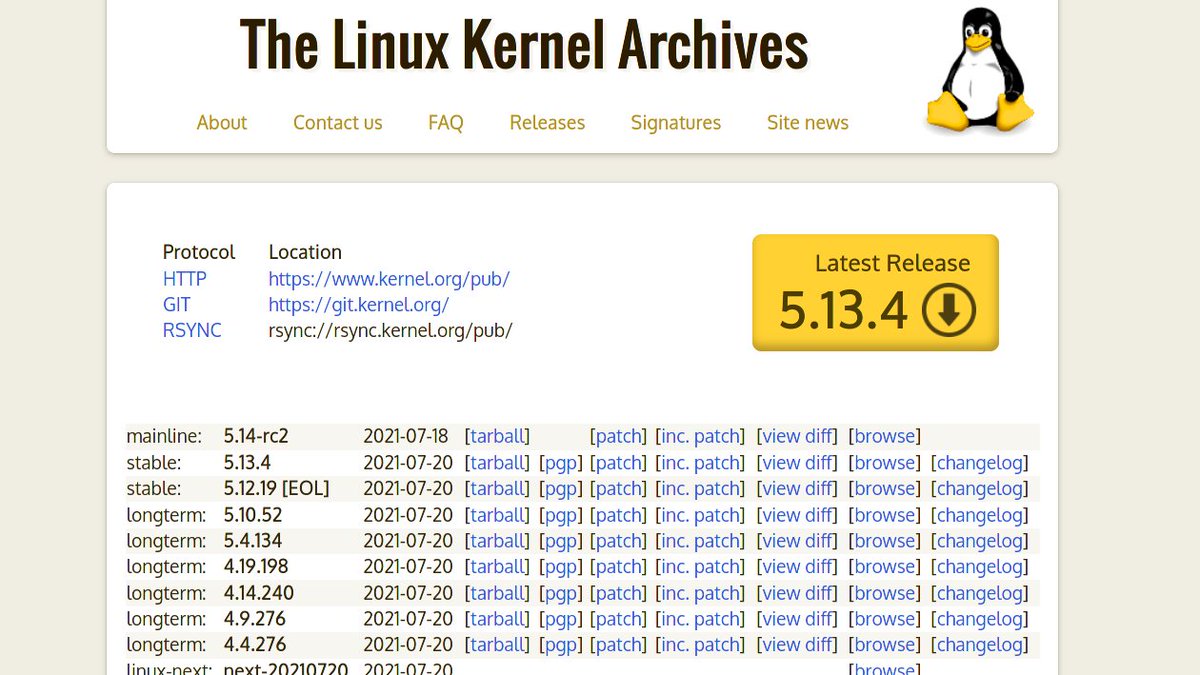Click the download arrow icon beside 5.13.4
The width and height of the screenshot is (1200, 675).
coord(948,310)
